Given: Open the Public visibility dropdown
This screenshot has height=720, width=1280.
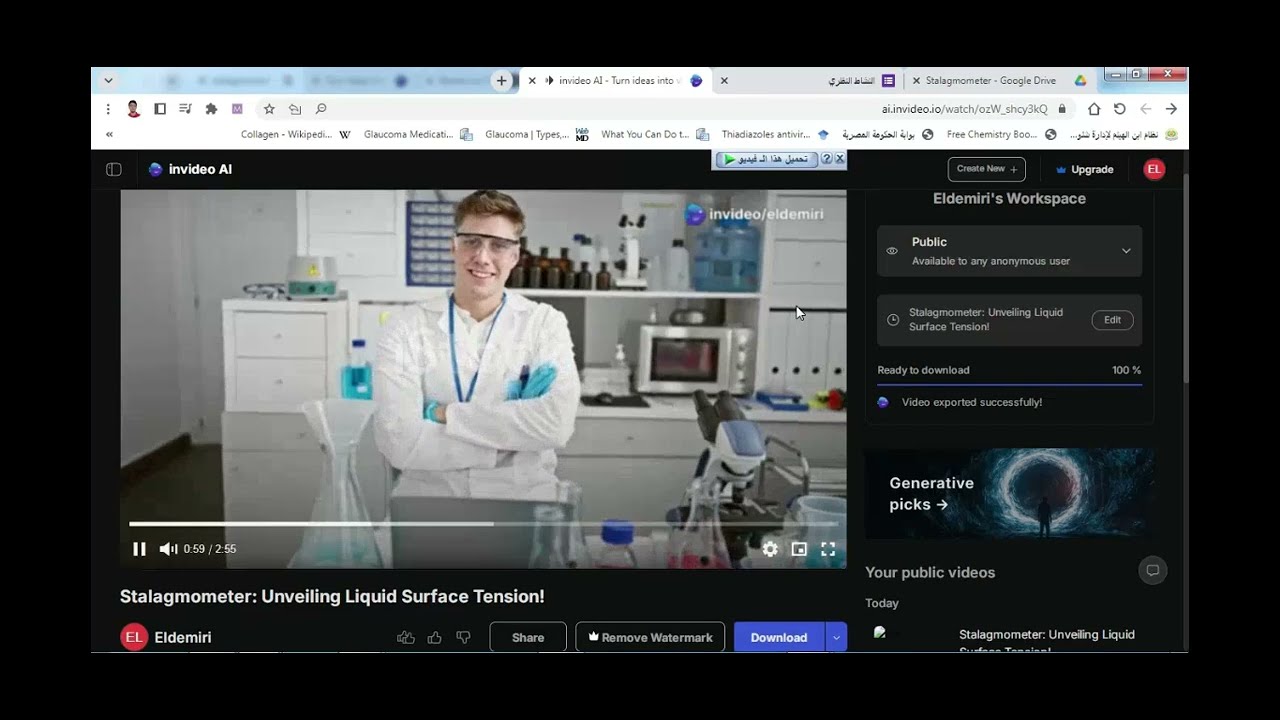Looking at the screenshot, I should pos(1009,251).
